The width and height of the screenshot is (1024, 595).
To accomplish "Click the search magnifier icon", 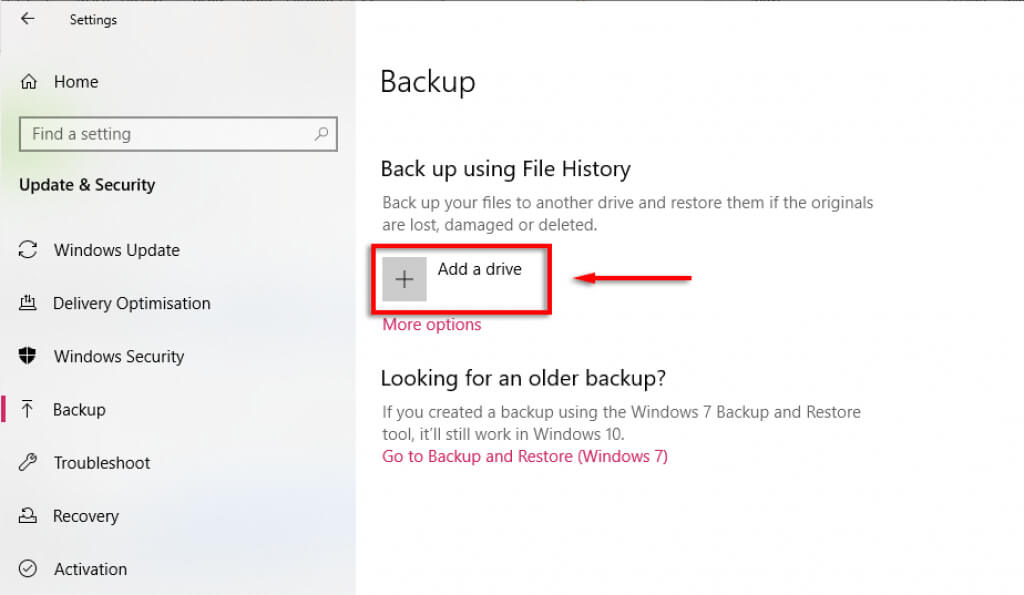I will point(322,133).
